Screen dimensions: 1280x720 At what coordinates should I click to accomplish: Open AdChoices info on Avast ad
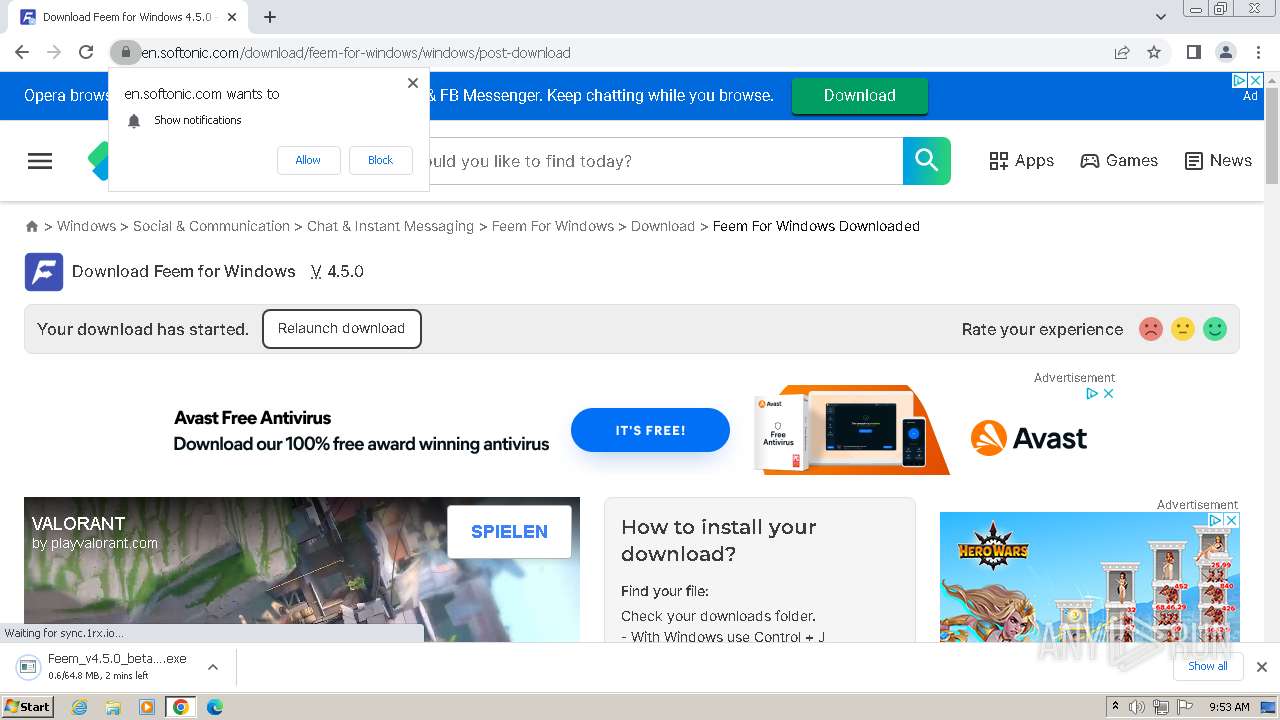[x=1093, y=394]
